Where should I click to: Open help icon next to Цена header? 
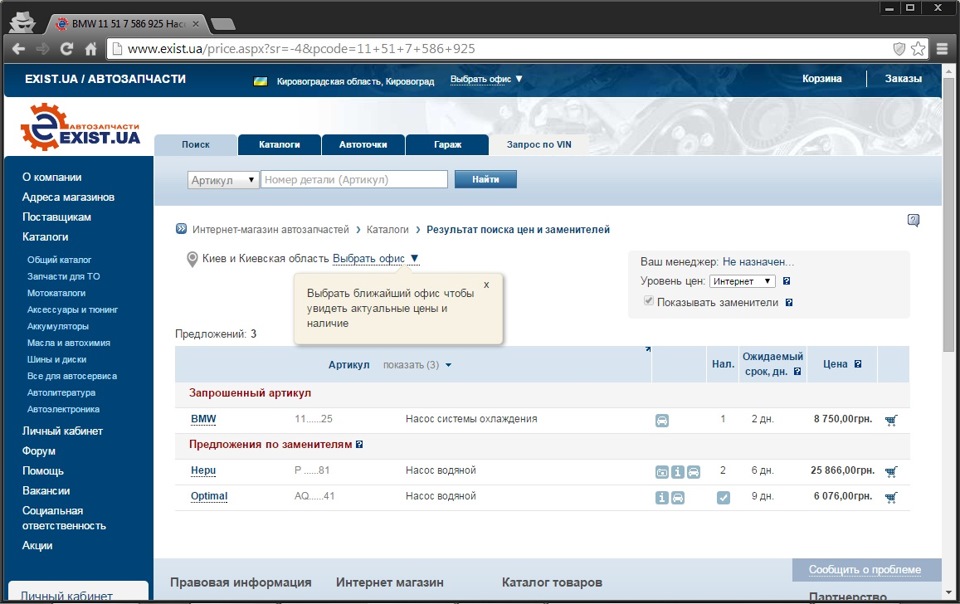click(858, 364)
